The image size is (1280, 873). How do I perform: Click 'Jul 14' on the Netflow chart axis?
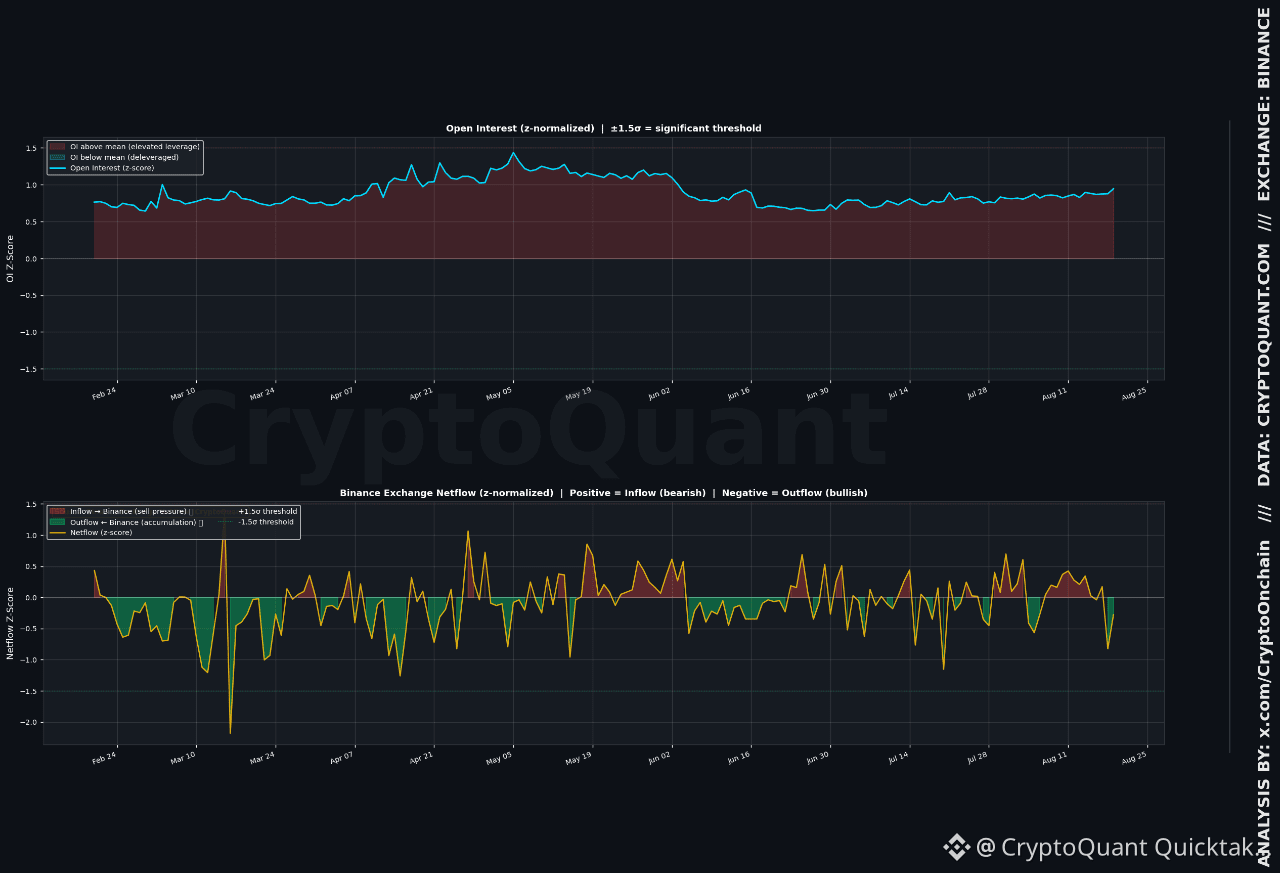pyautogui.click(x=896, y=758)
